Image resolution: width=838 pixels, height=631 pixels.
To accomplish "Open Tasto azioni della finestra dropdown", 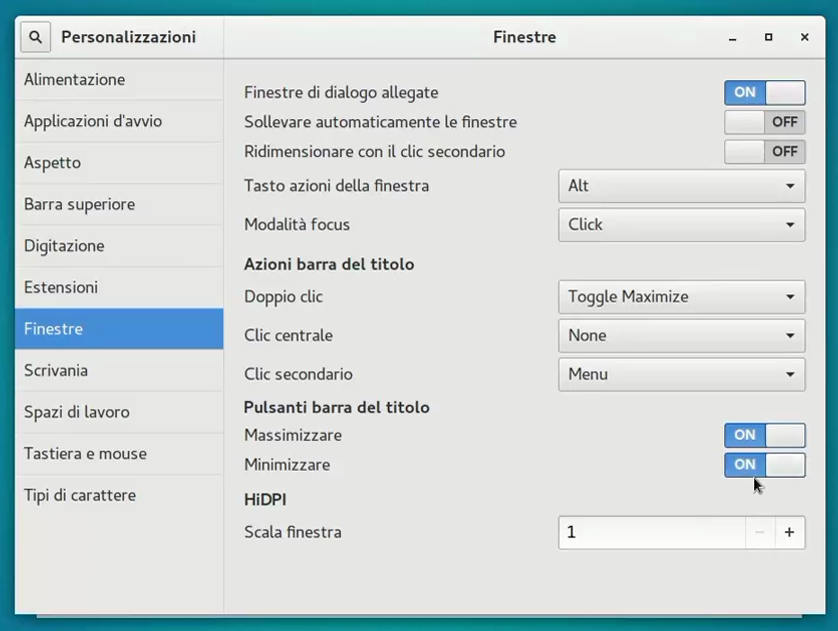I will pos(681,186).
